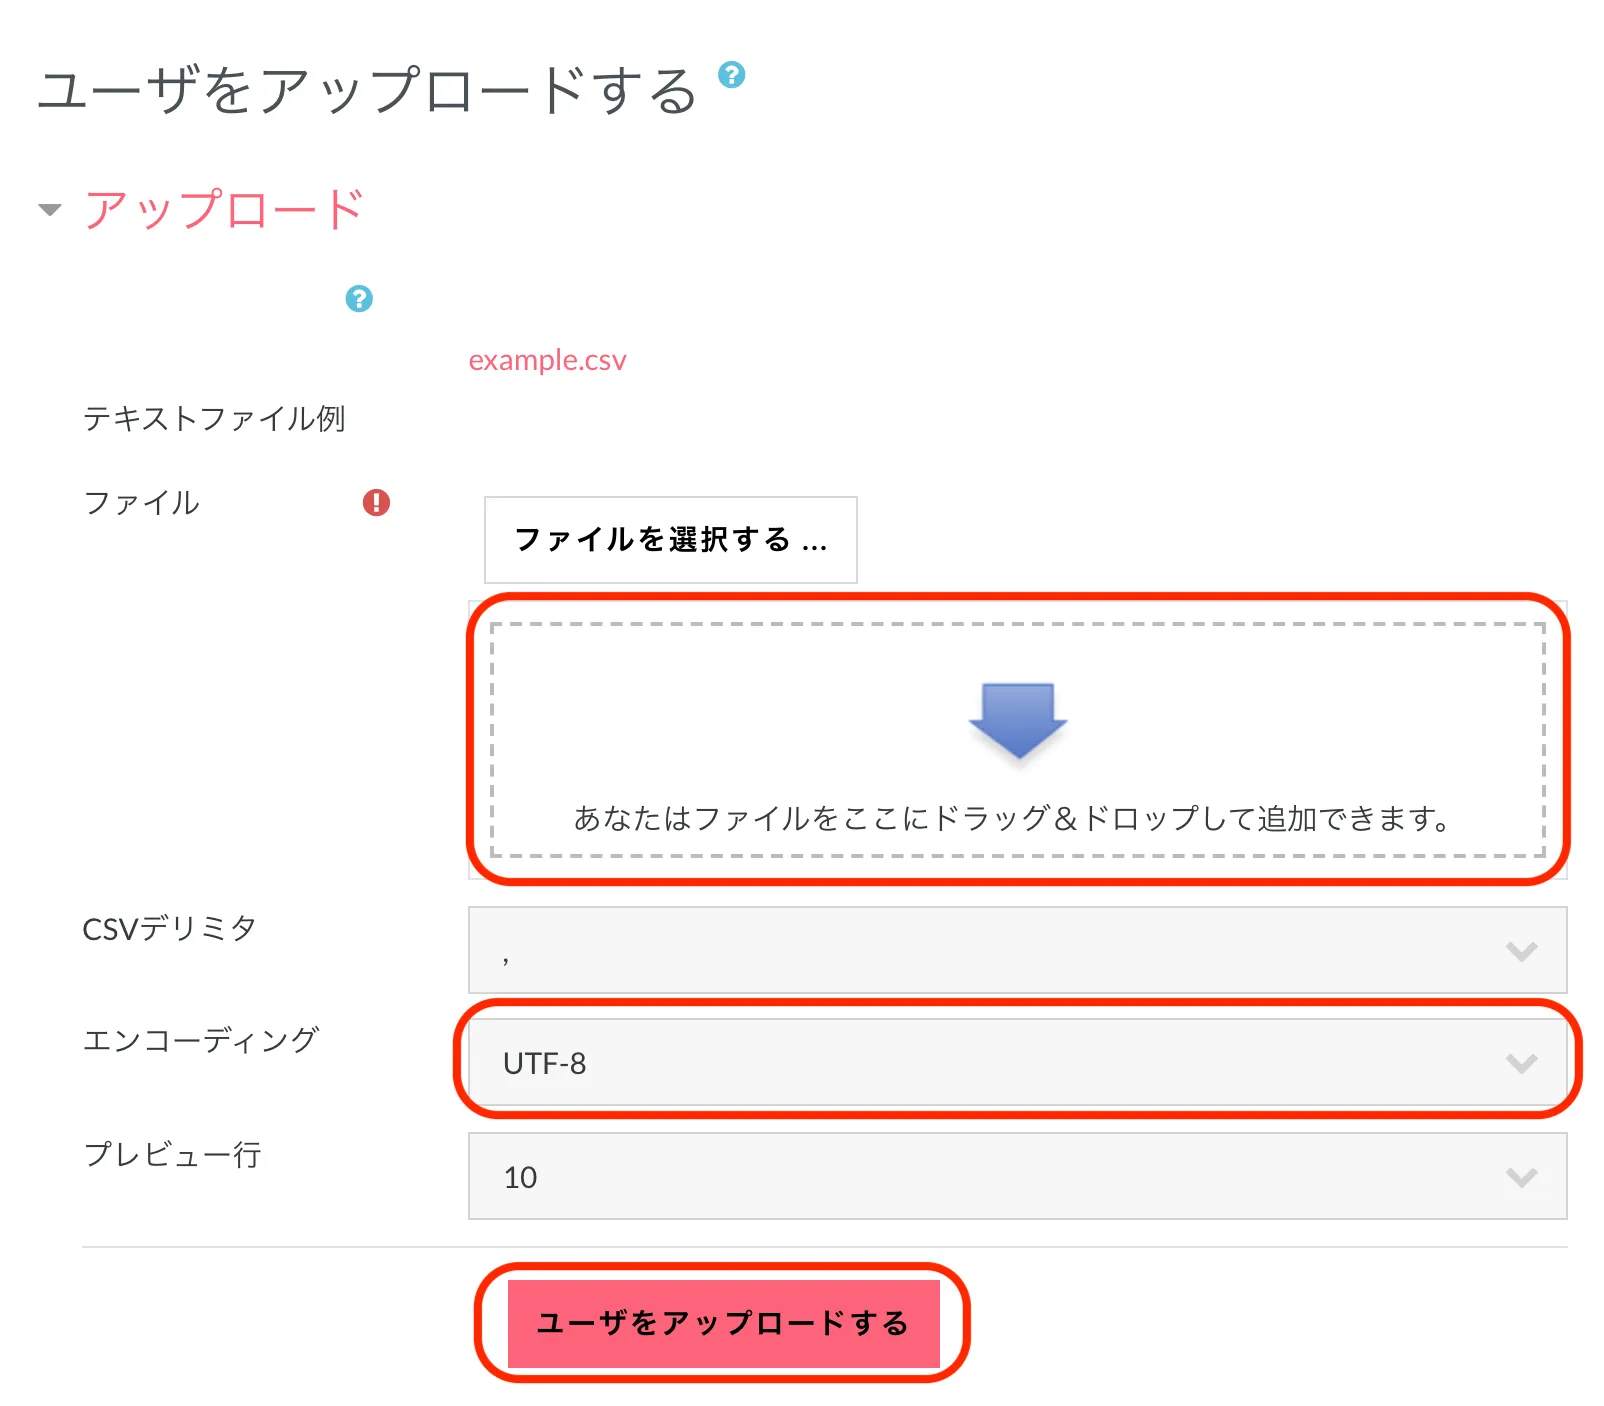Click the pink アップロード section heading

coord(224,210)
